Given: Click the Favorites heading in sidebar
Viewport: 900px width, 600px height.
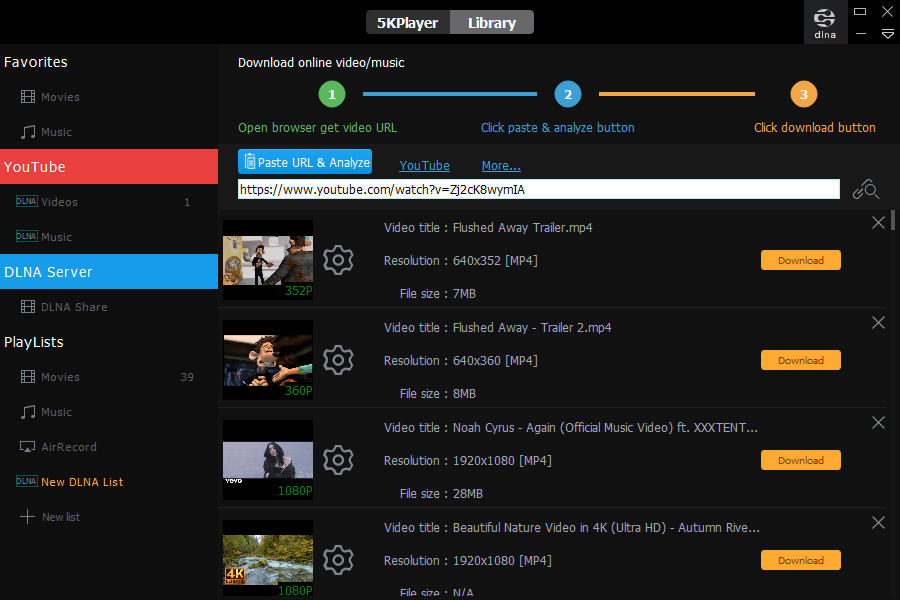Looking at the screenshot, I should click(36, 62).
